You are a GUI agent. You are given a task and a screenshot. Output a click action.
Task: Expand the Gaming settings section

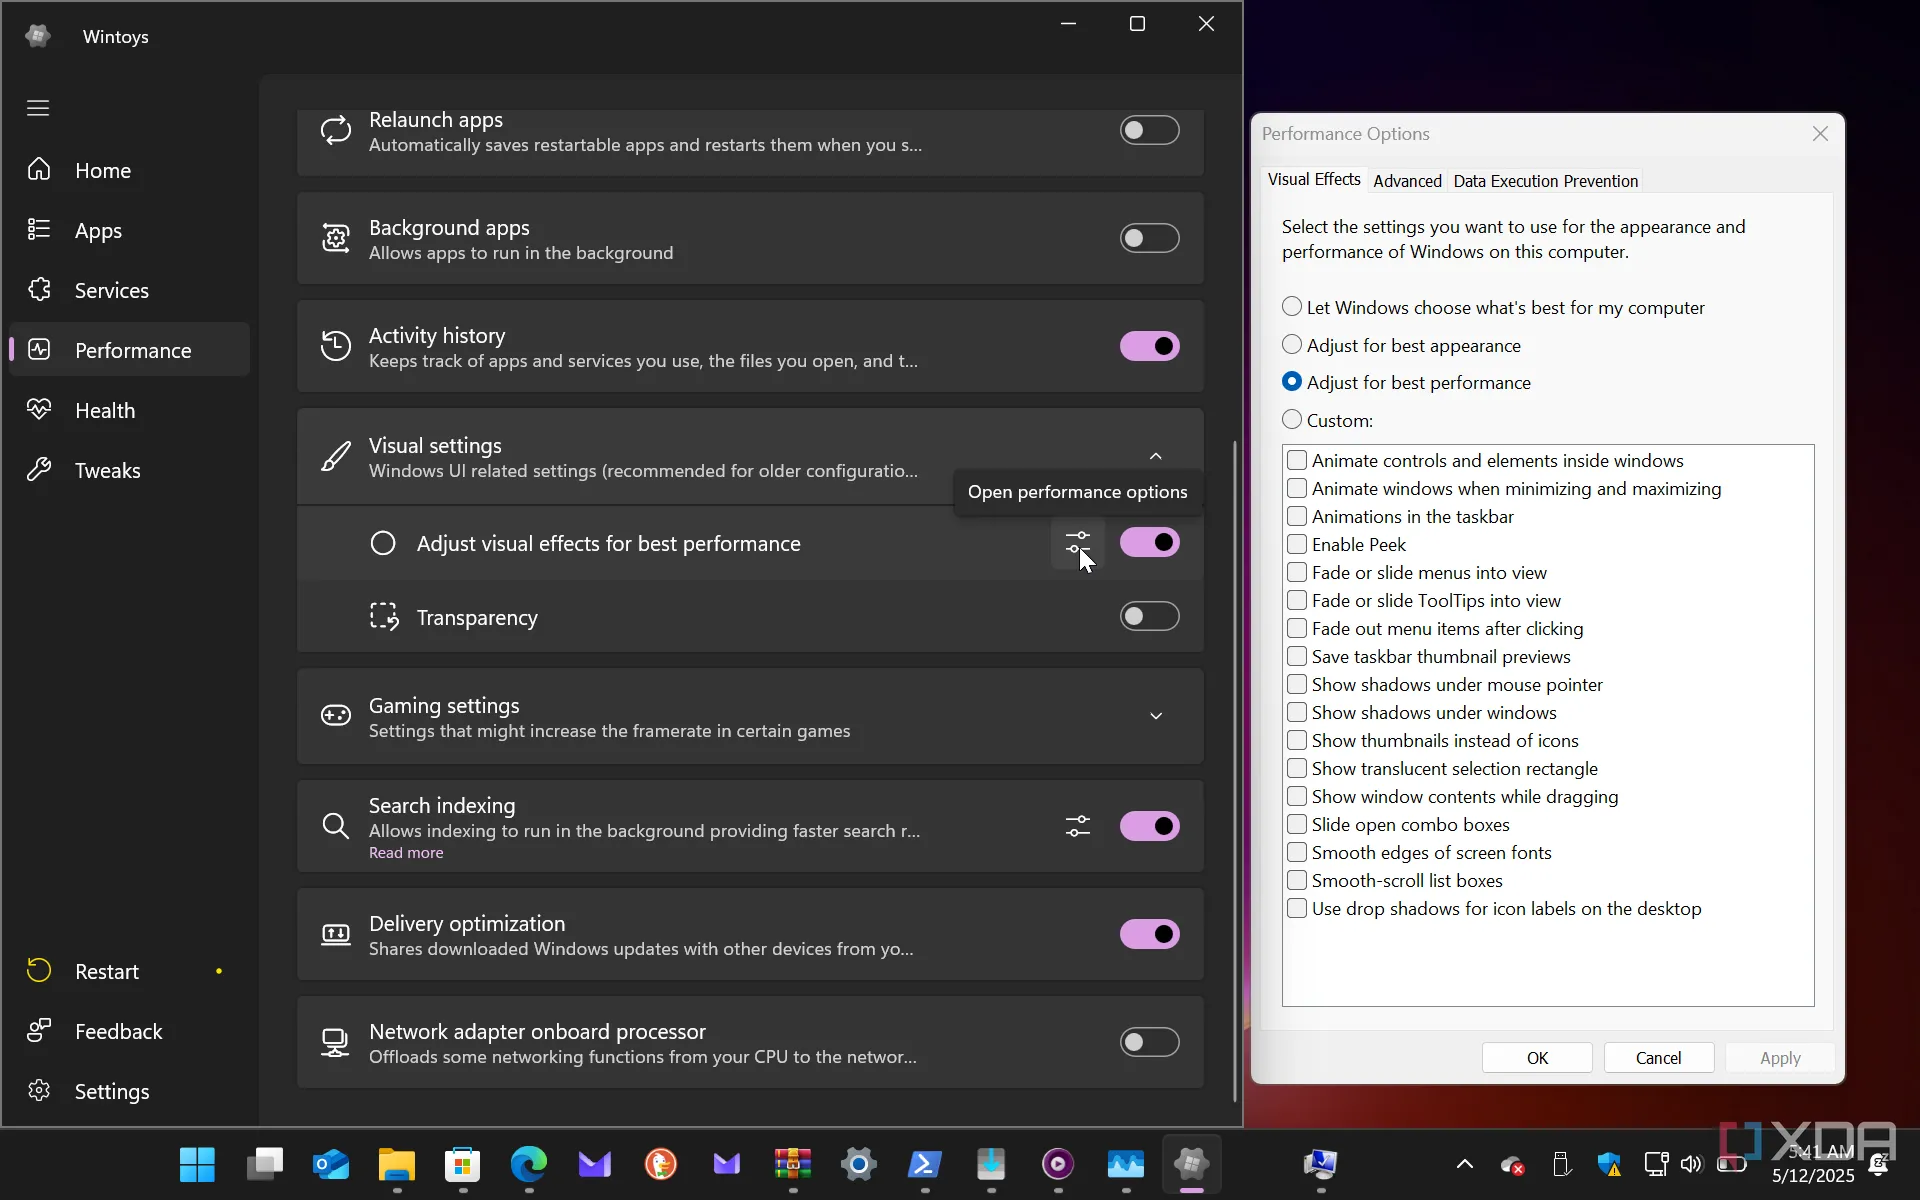click(x=1155, y=716)
